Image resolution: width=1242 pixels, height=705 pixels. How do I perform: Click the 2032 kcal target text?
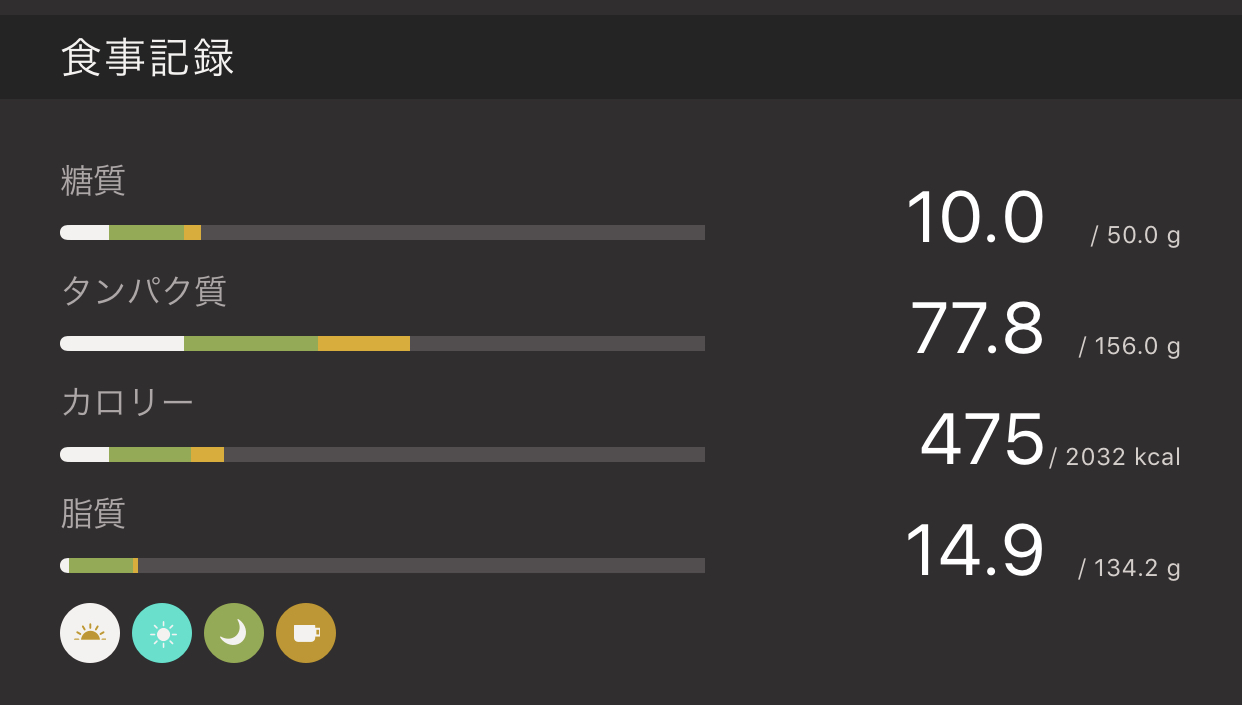coord(1116,458)
